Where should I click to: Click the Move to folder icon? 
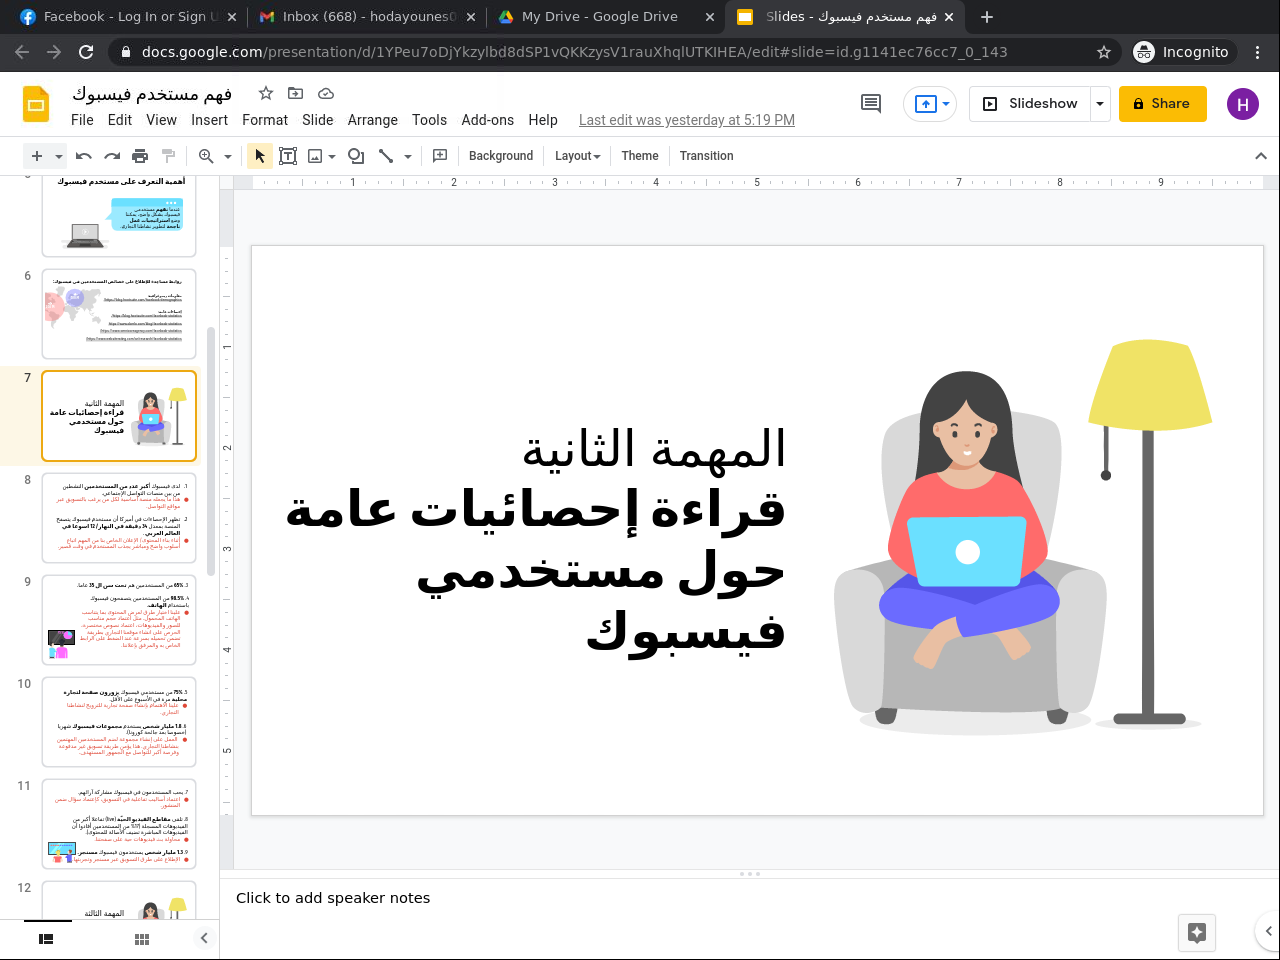[x=295, y=93]
